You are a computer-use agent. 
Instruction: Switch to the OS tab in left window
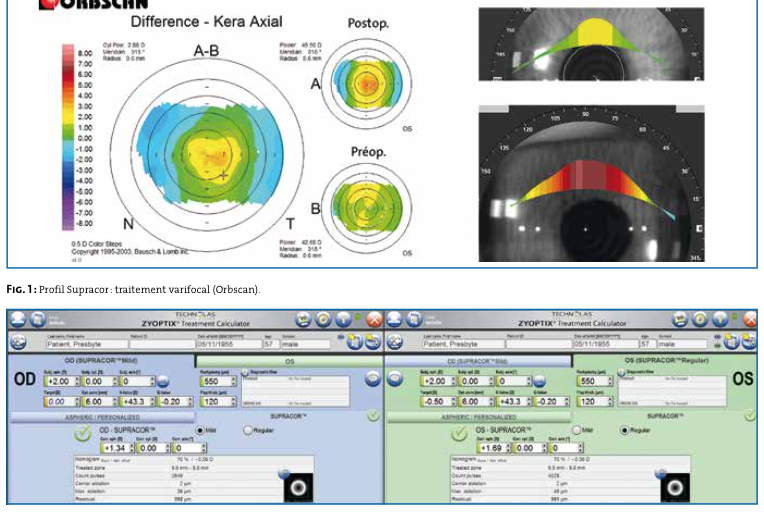coord(289,362)
